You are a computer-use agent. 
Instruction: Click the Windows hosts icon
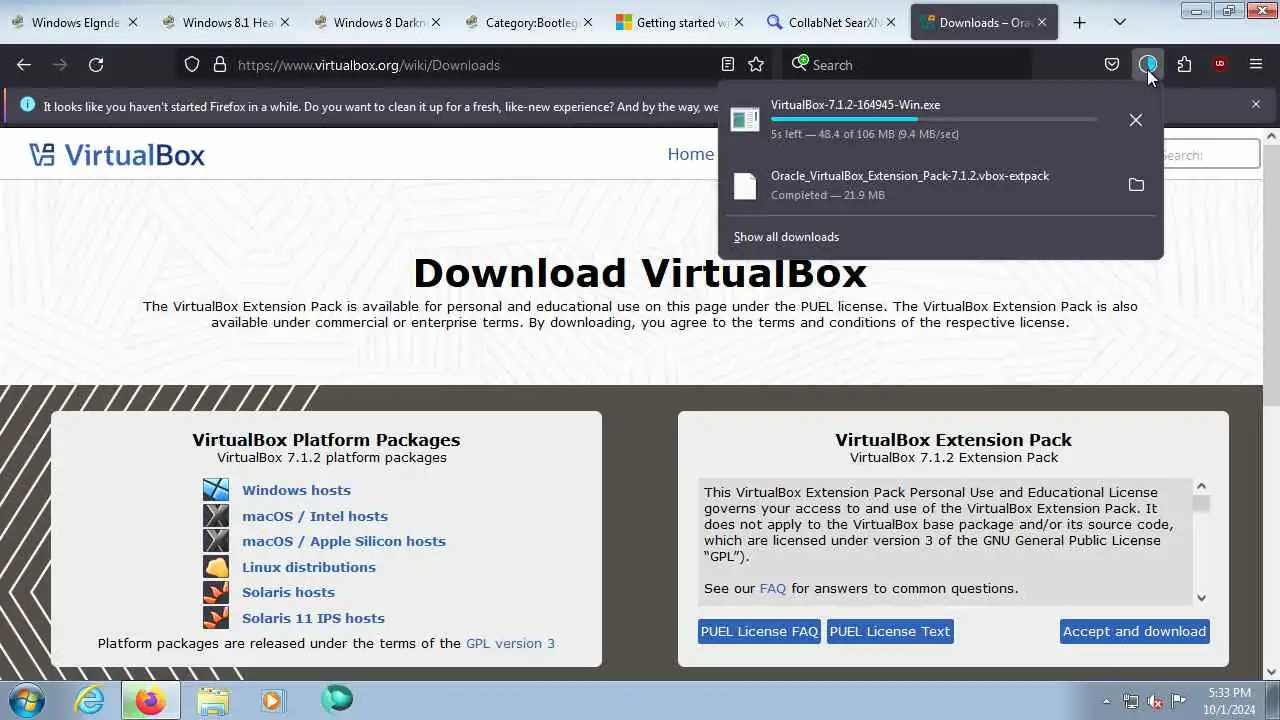pos(216,490)
